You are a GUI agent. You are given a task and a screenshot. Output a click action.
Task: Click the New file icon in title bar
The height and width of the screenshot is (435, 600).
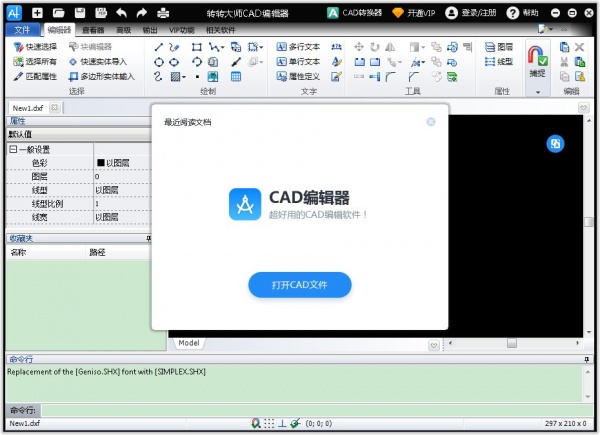pos(37,13)
